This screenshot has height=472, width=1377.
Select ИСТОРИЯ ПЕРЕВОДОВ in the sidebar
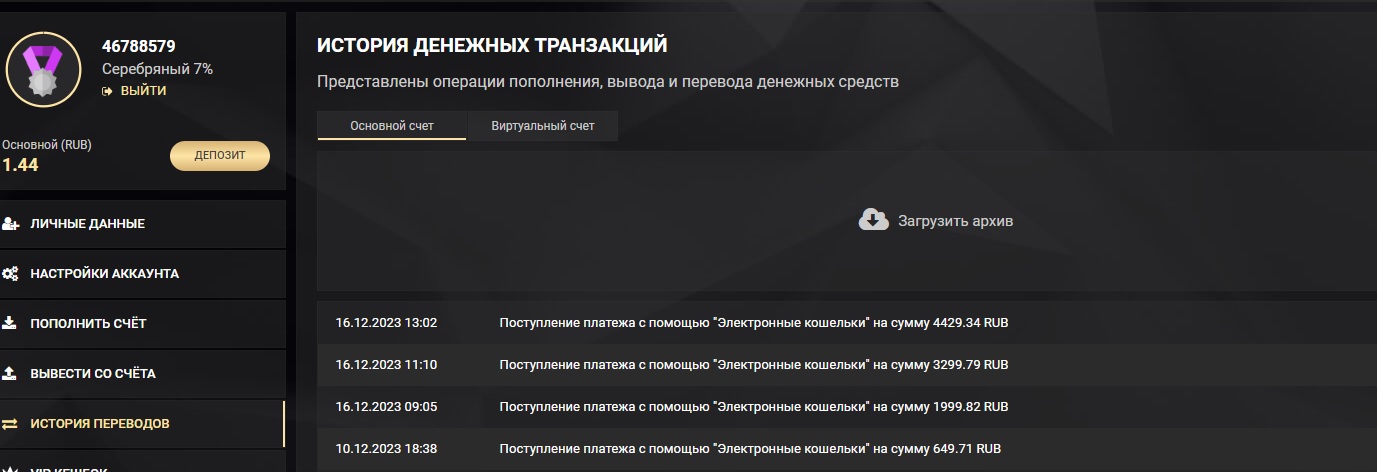point(143,423)
